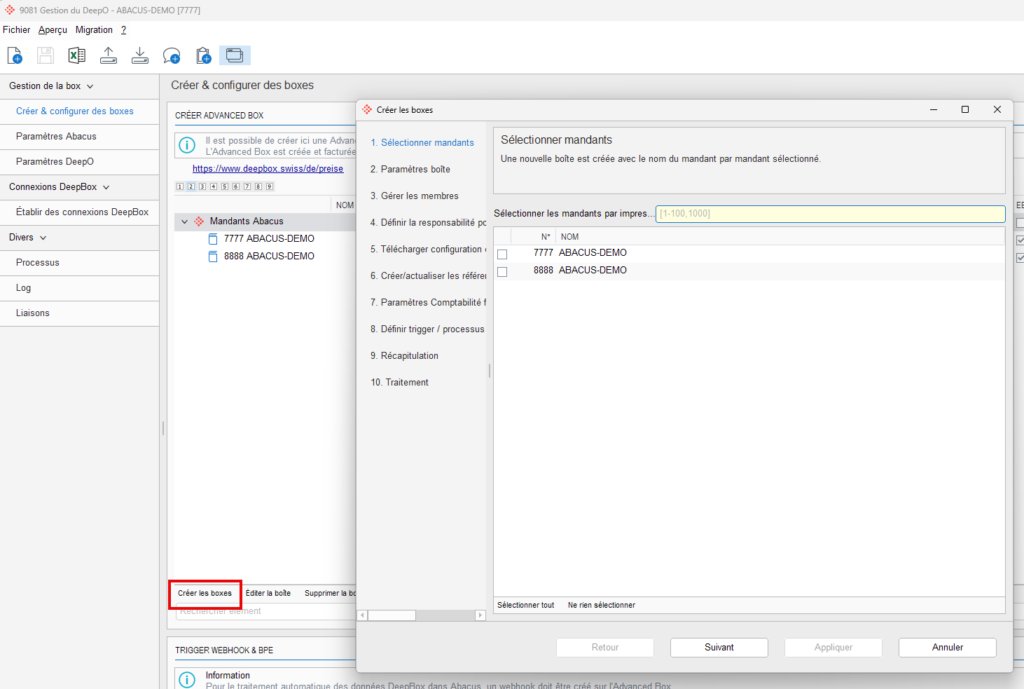Collapse the Mandants Abacus tree node
This screenshot has width=1024, height=689.
tap(184, 221)
